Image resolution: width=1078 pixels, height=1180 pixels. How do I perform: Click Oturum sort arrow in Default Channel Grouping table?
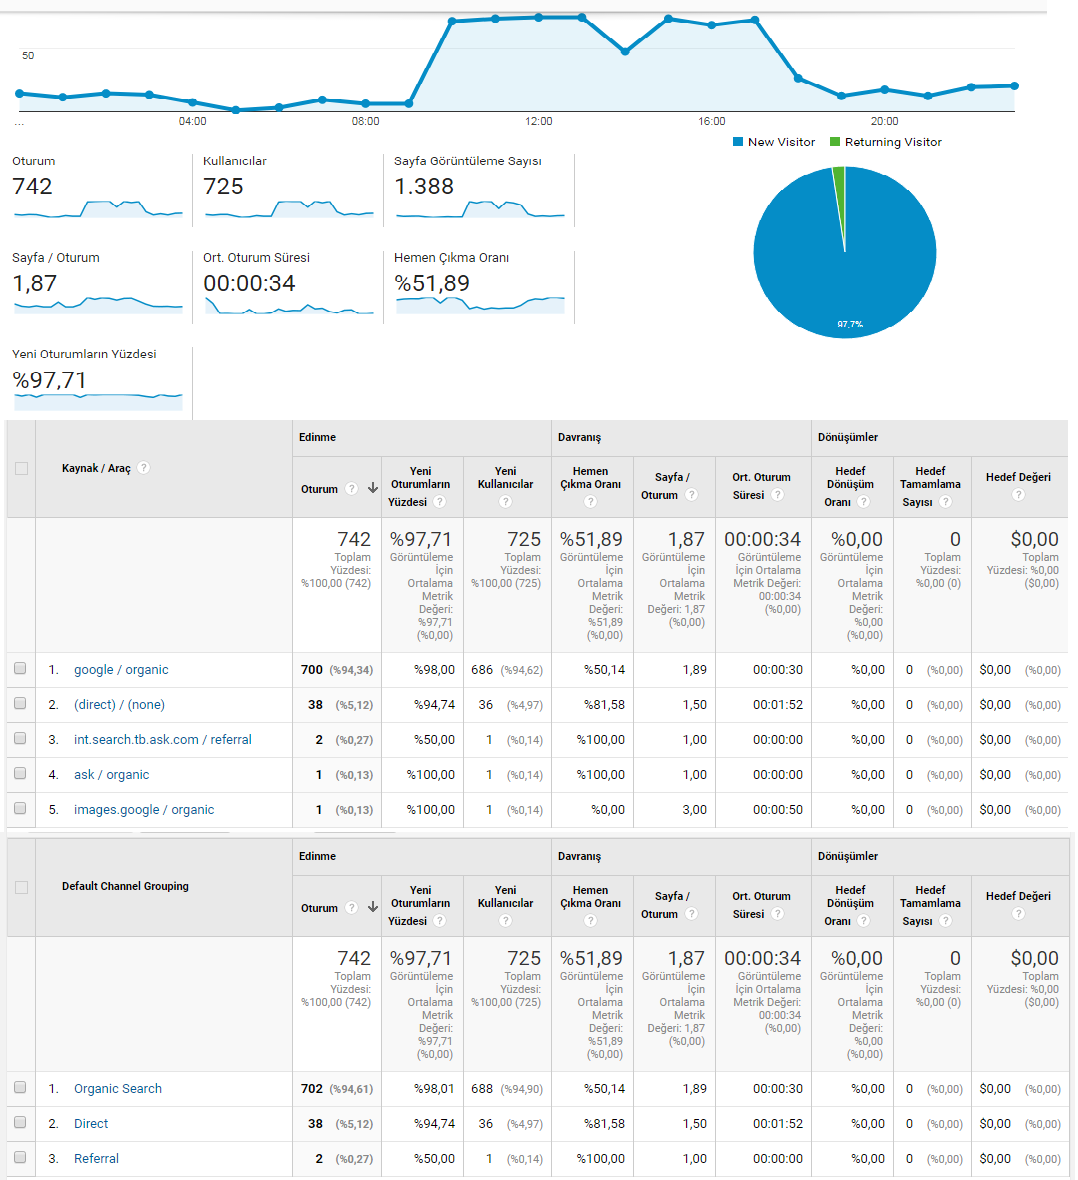click(x=373, y=908)
